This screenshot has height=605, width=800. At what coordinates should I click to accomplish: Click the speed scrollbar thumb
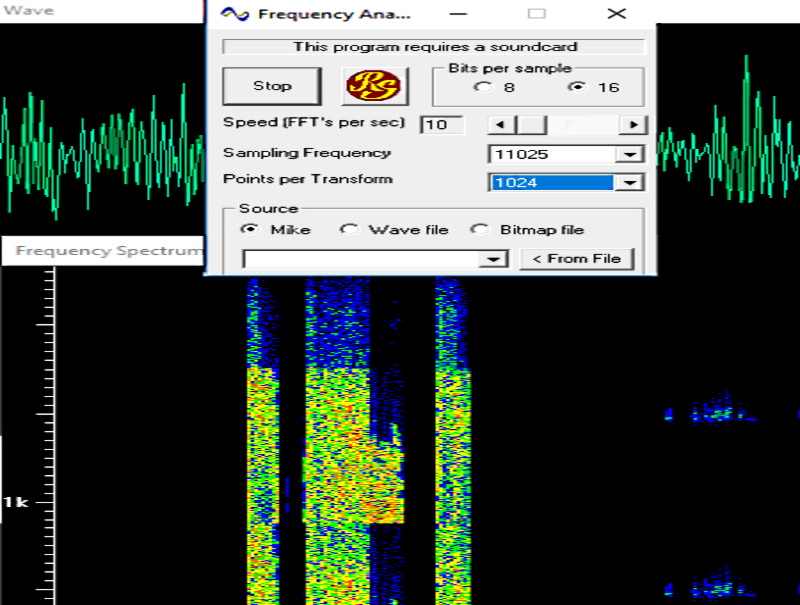pos(532,125)
